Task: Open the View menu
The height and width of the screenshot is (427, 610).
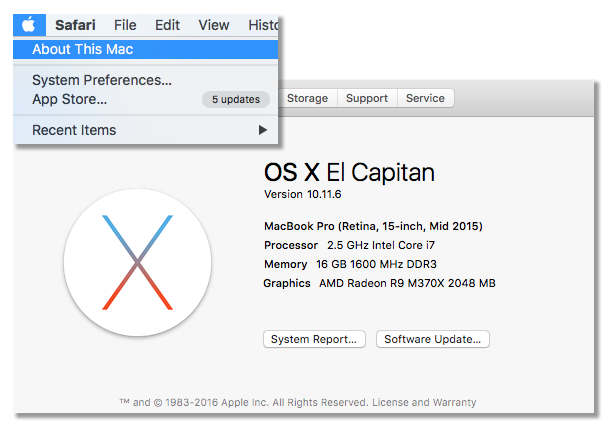Action: click(x=214, y=25)
